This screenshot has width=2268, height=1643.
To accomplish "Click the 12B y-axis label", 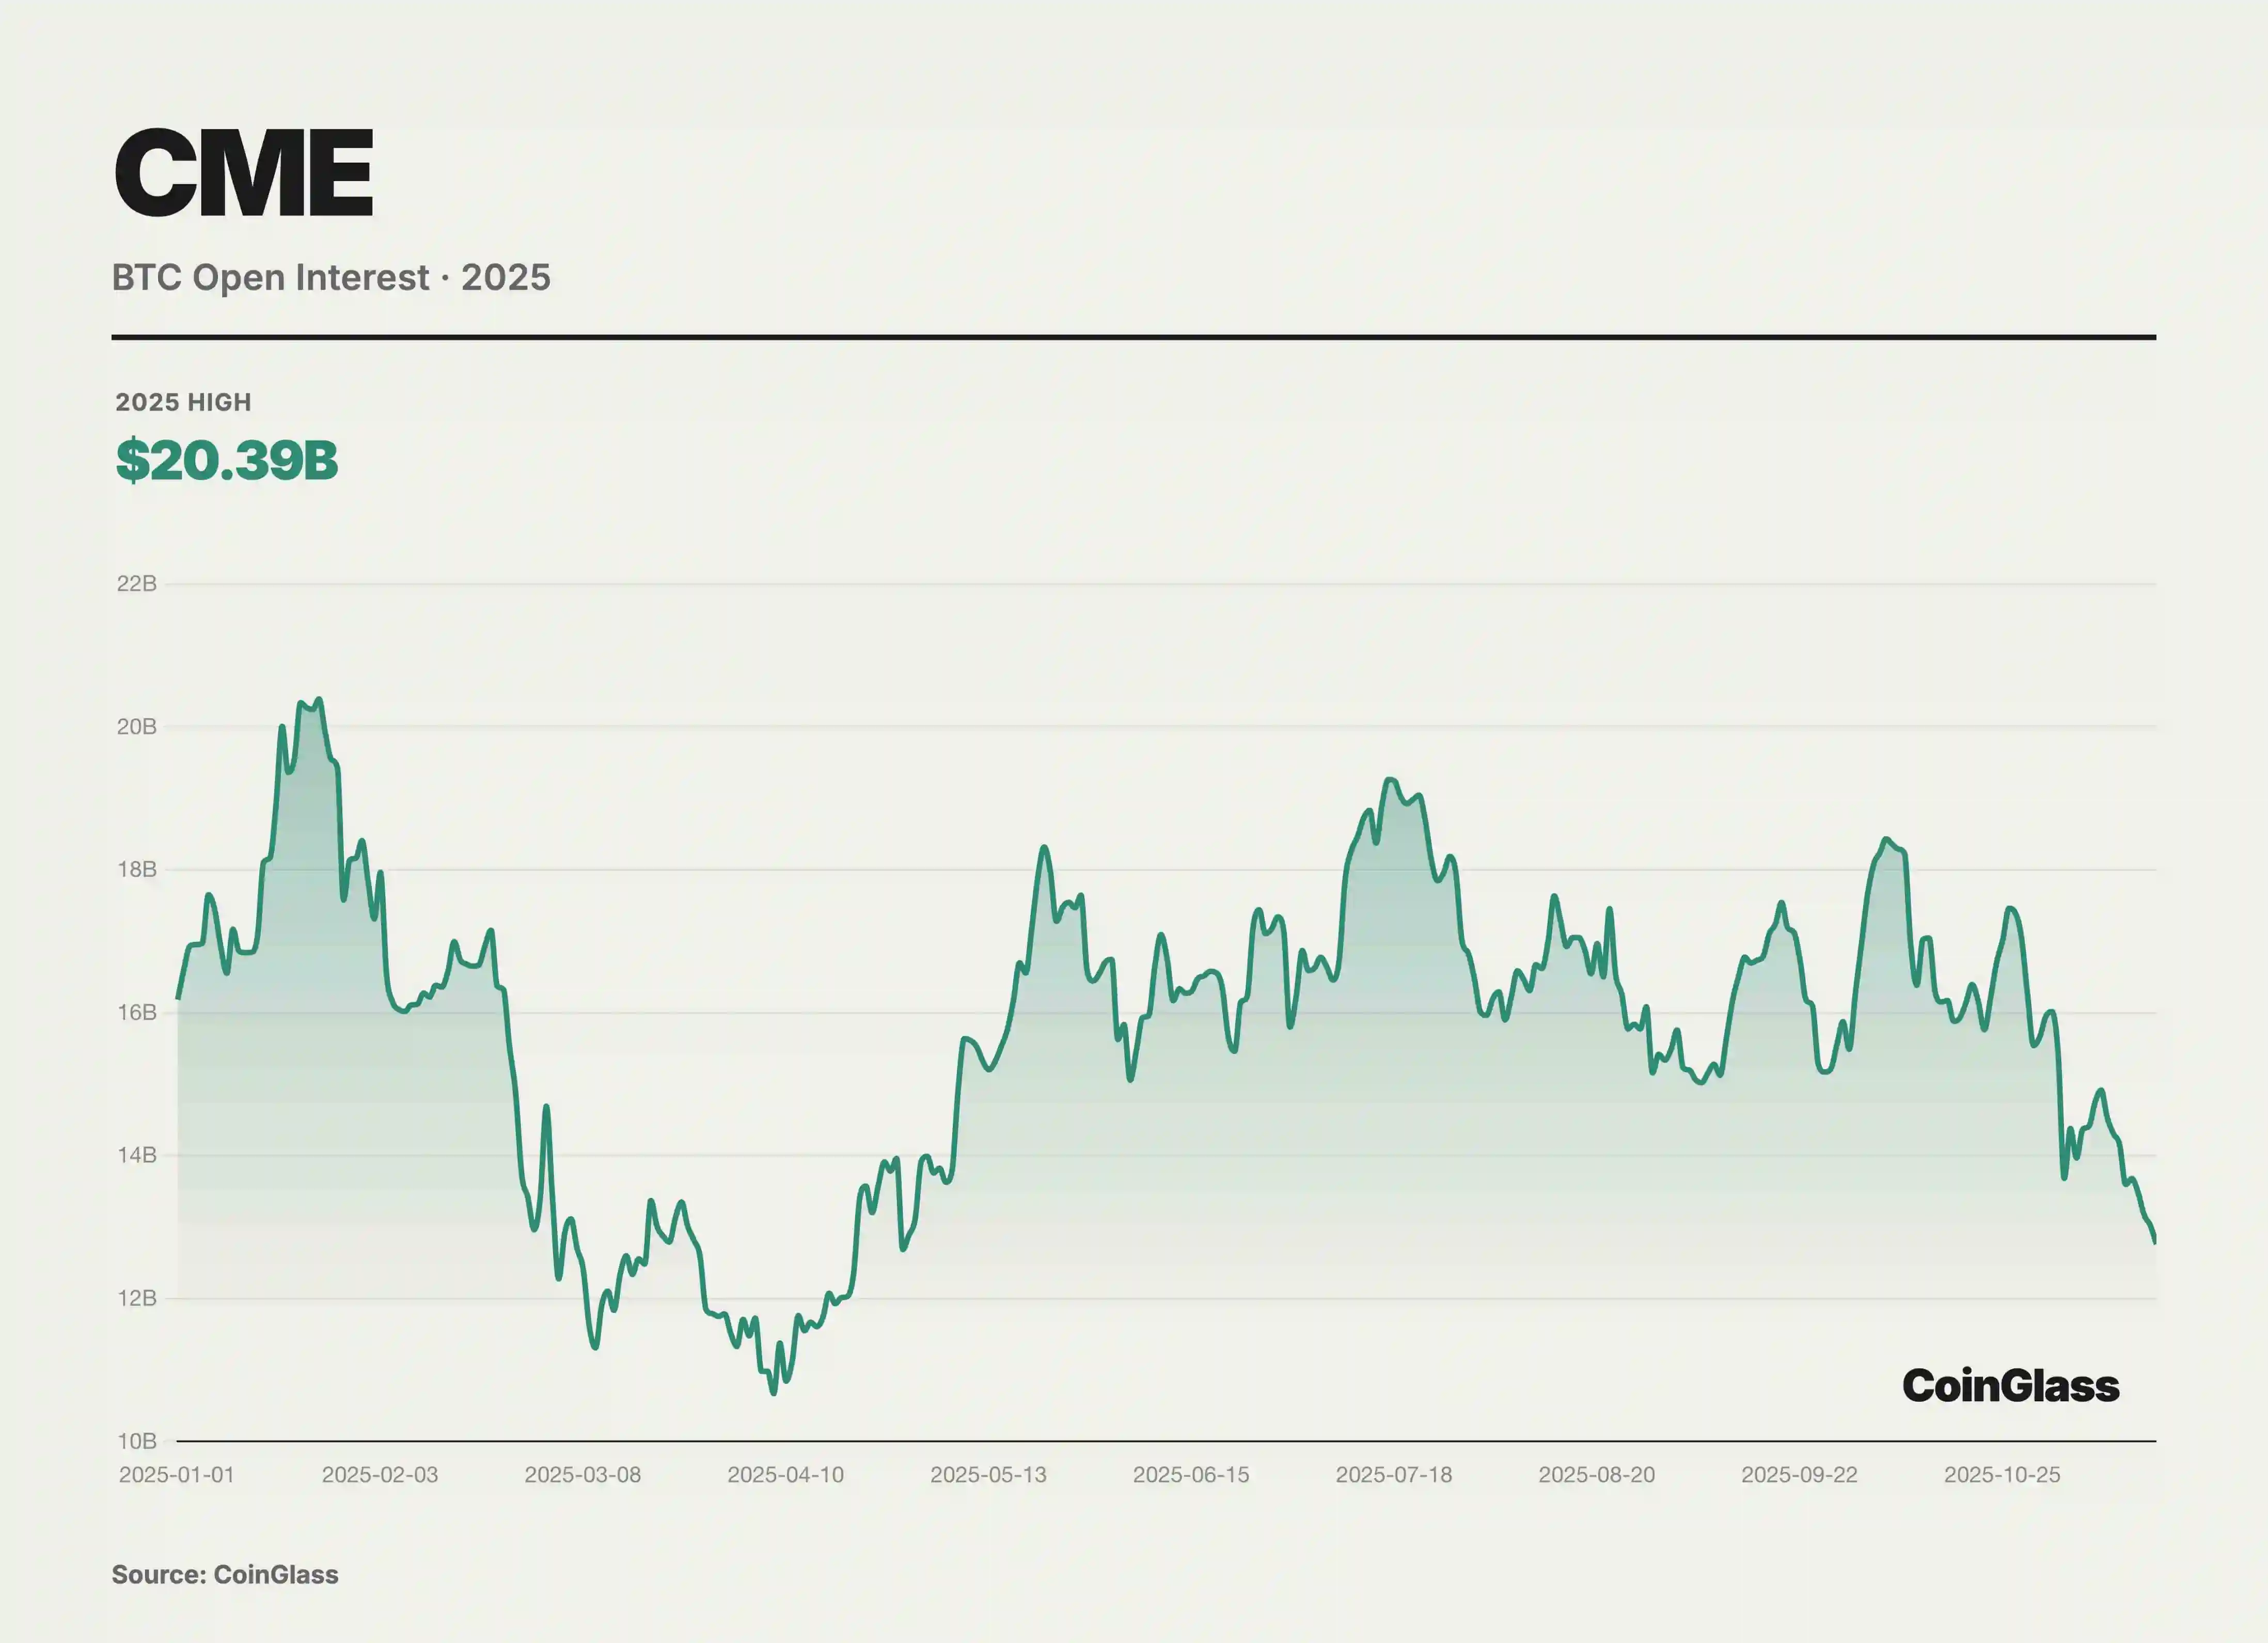I will click(137, 1299).
